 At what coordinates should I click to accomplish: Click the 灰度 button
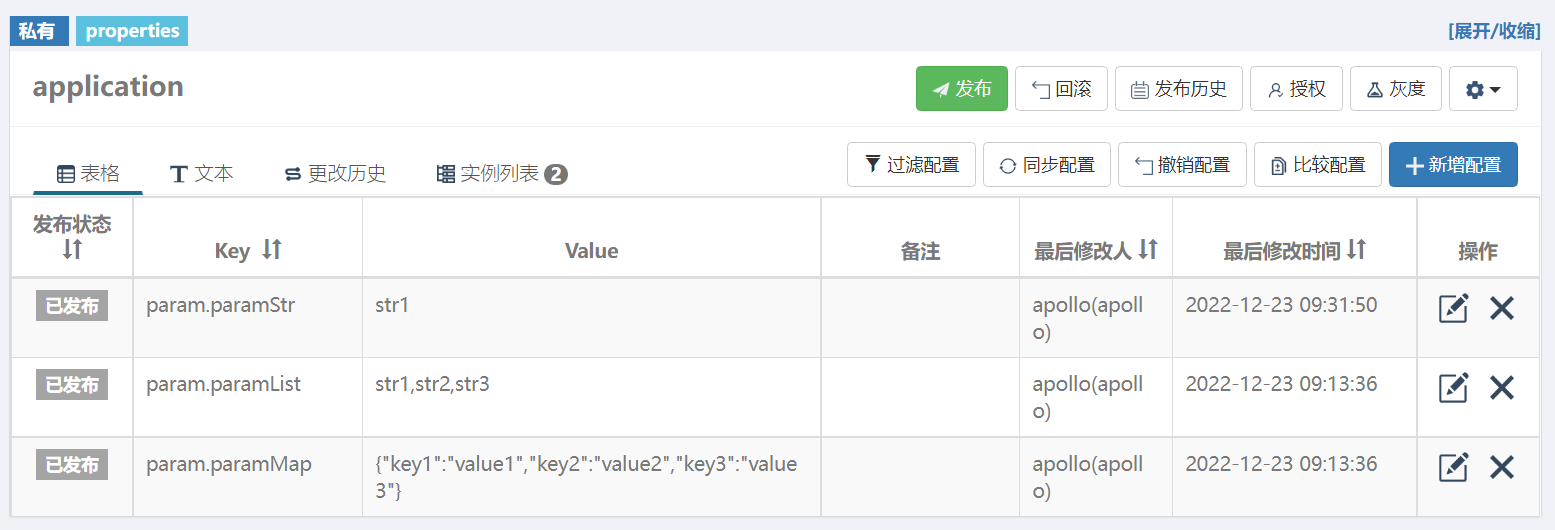tap(1396, 89)
